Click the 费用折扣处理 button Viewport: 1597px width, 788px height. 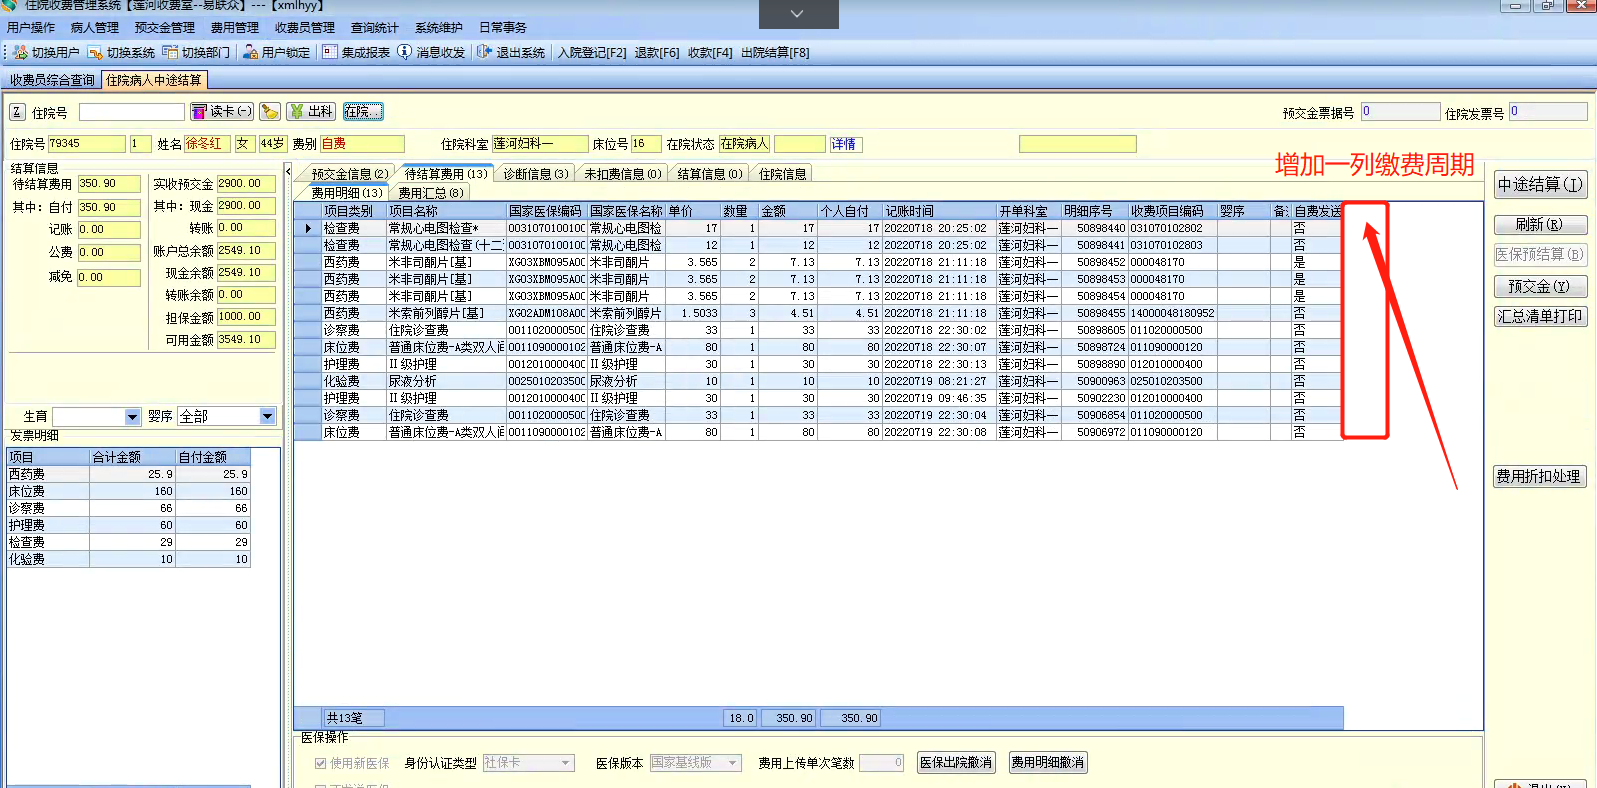coord(1540,477)
